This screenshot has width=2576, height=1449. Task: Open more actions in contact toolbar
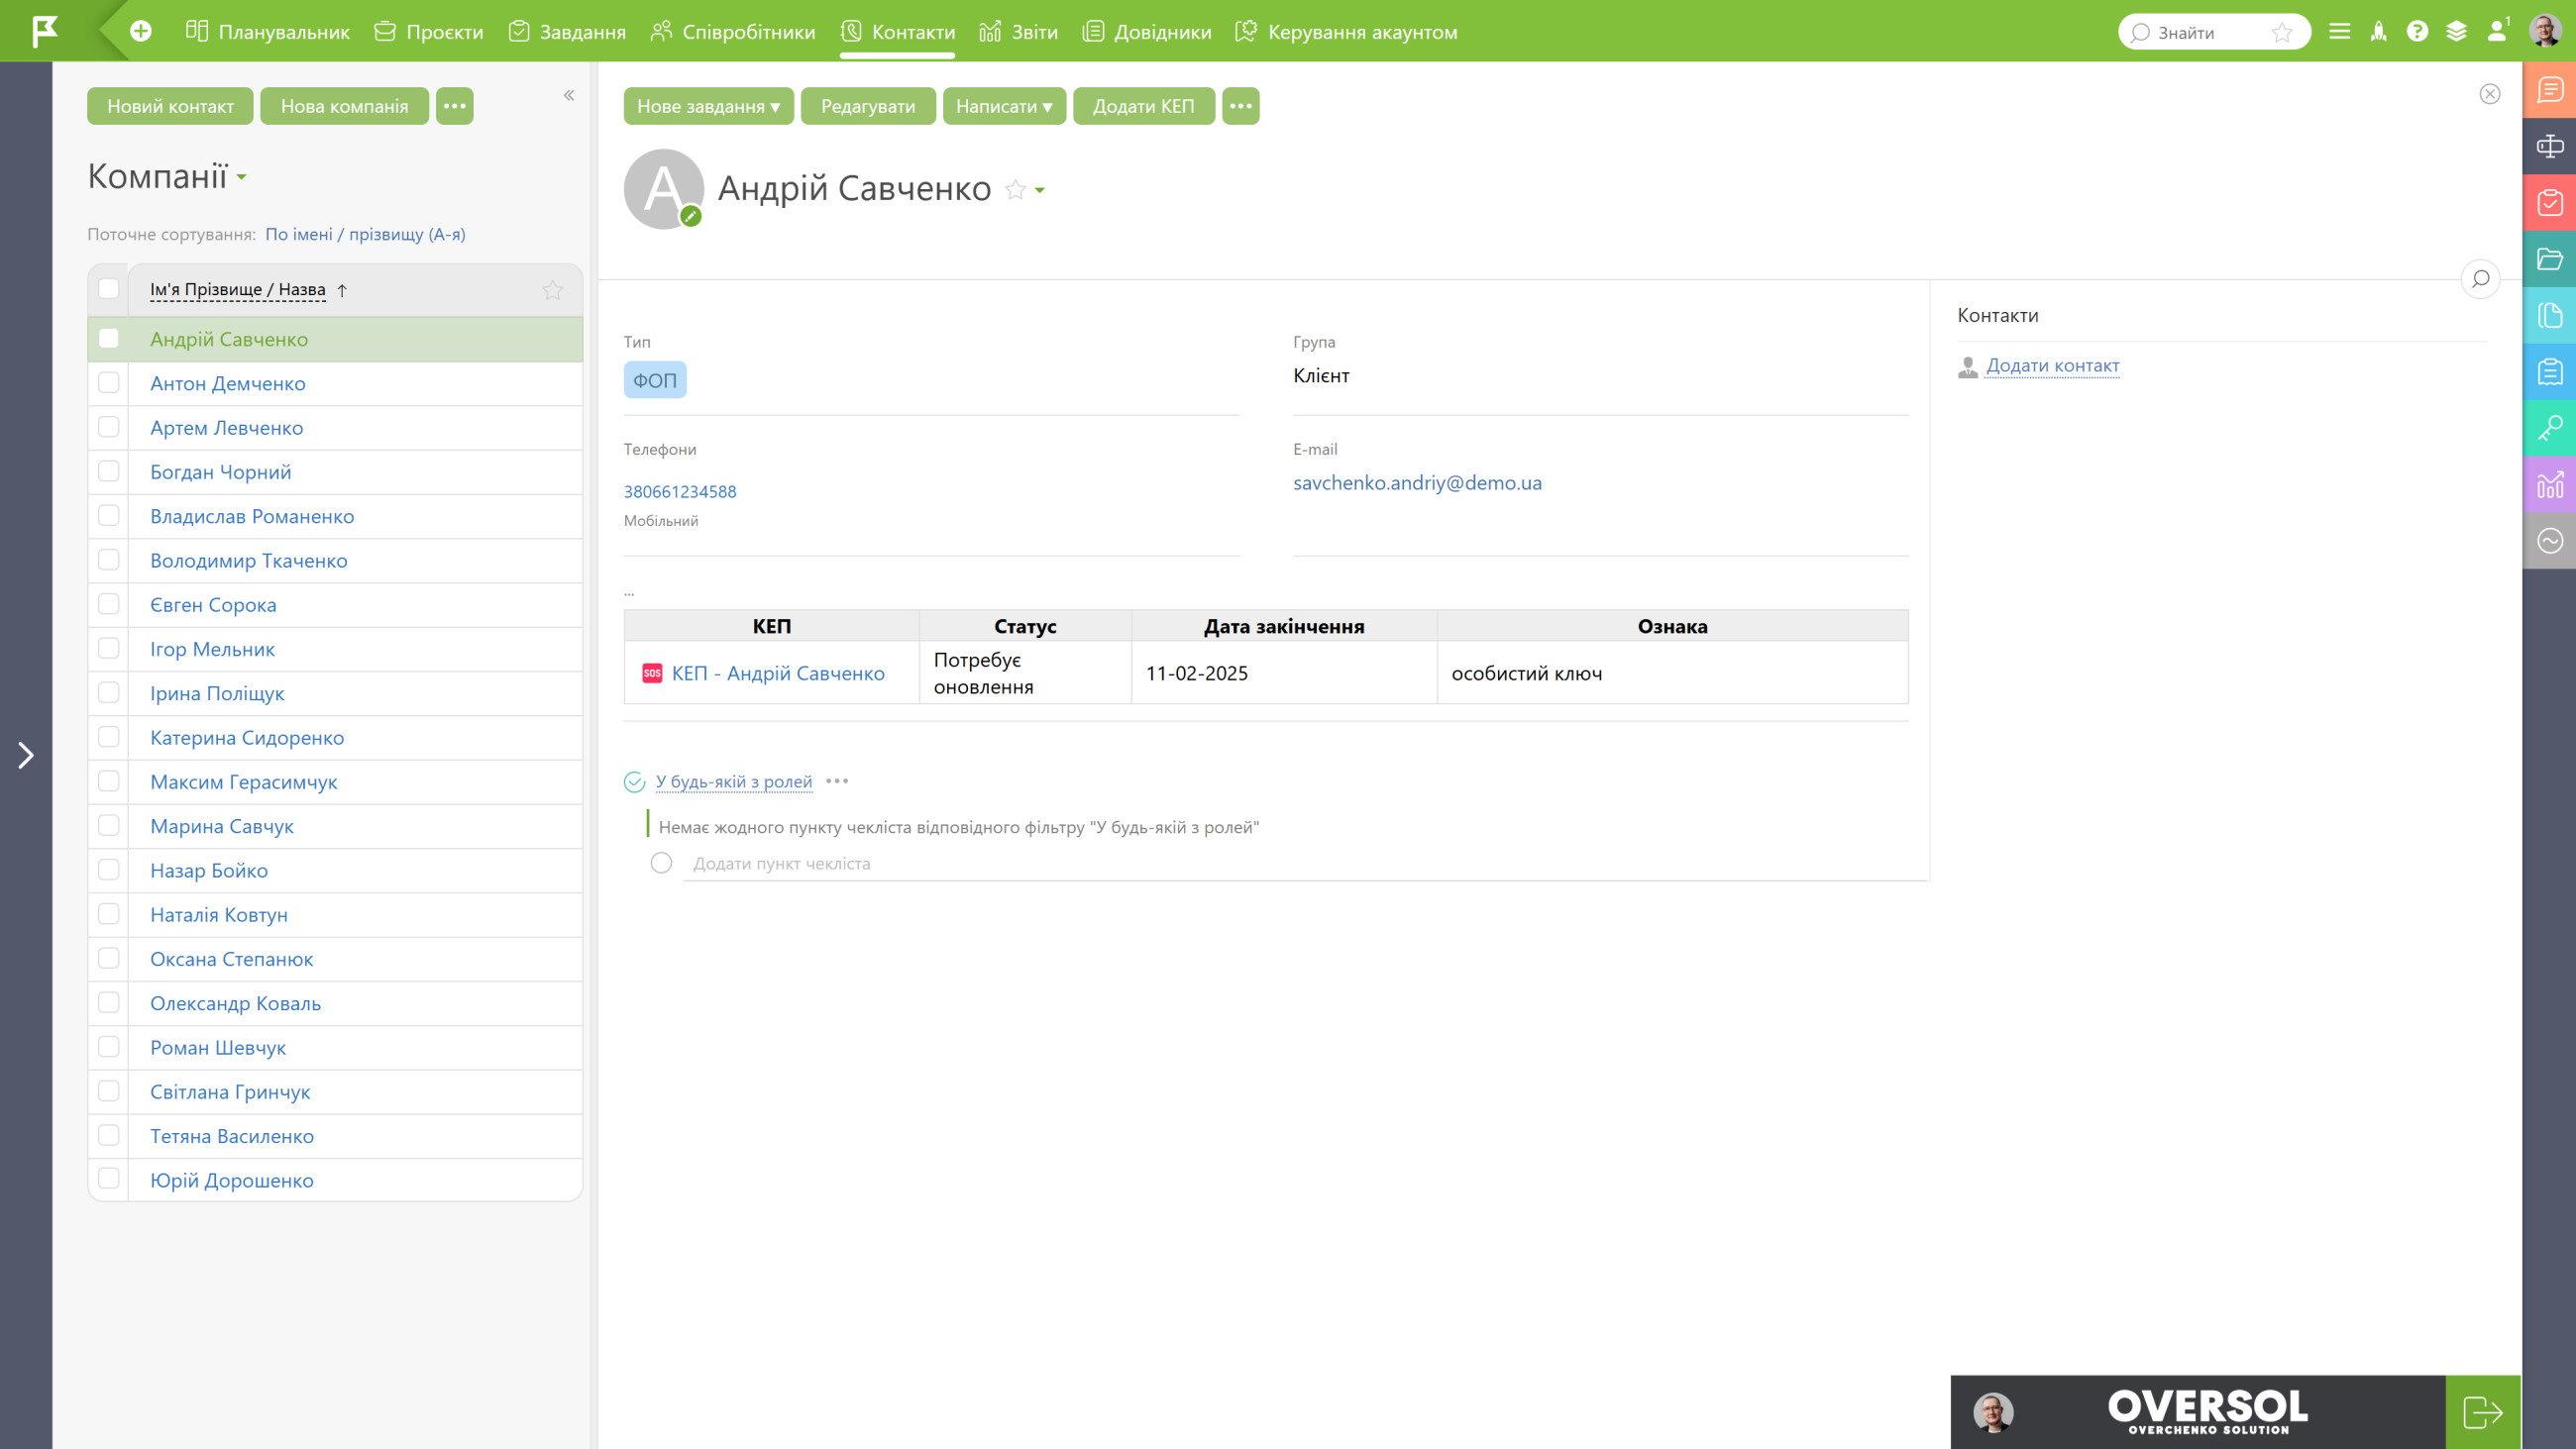tap(1241, 106)
